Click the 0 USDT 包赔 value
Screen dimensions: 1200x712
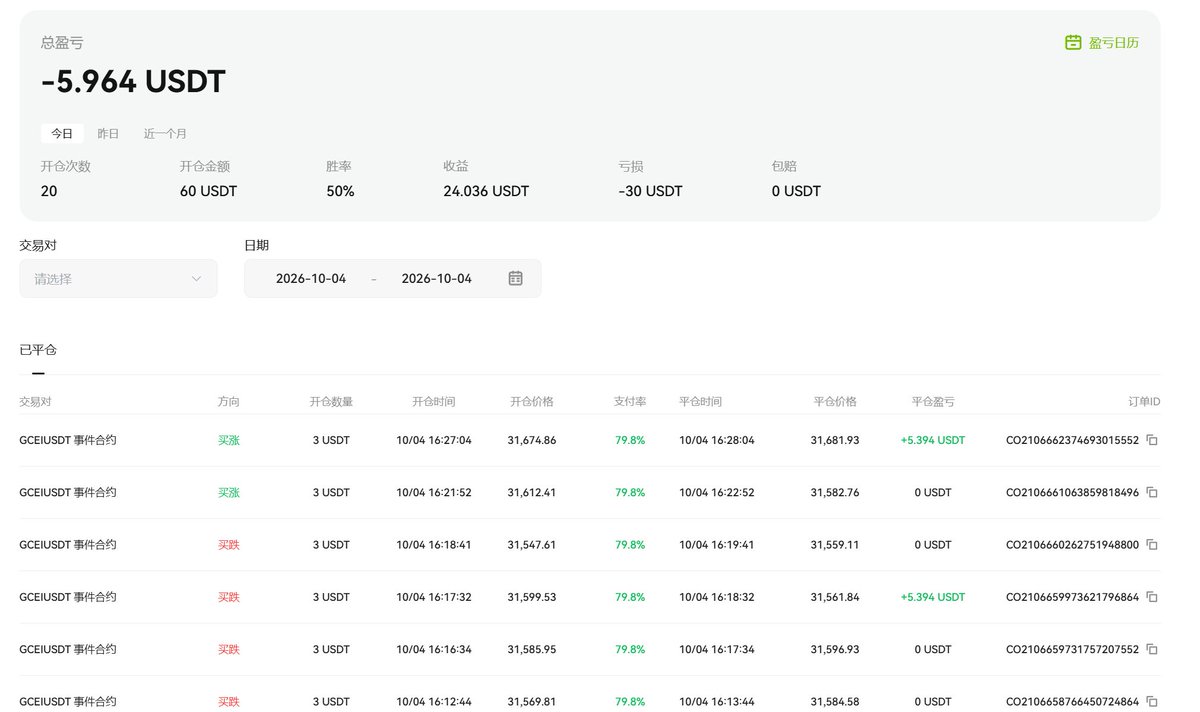click(x=796, y=191)
